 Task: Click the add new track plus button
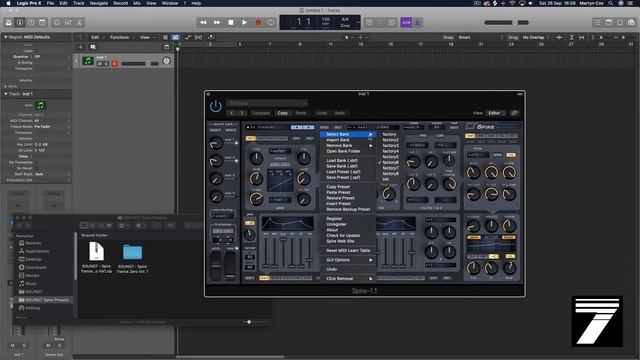pos(80,47)
